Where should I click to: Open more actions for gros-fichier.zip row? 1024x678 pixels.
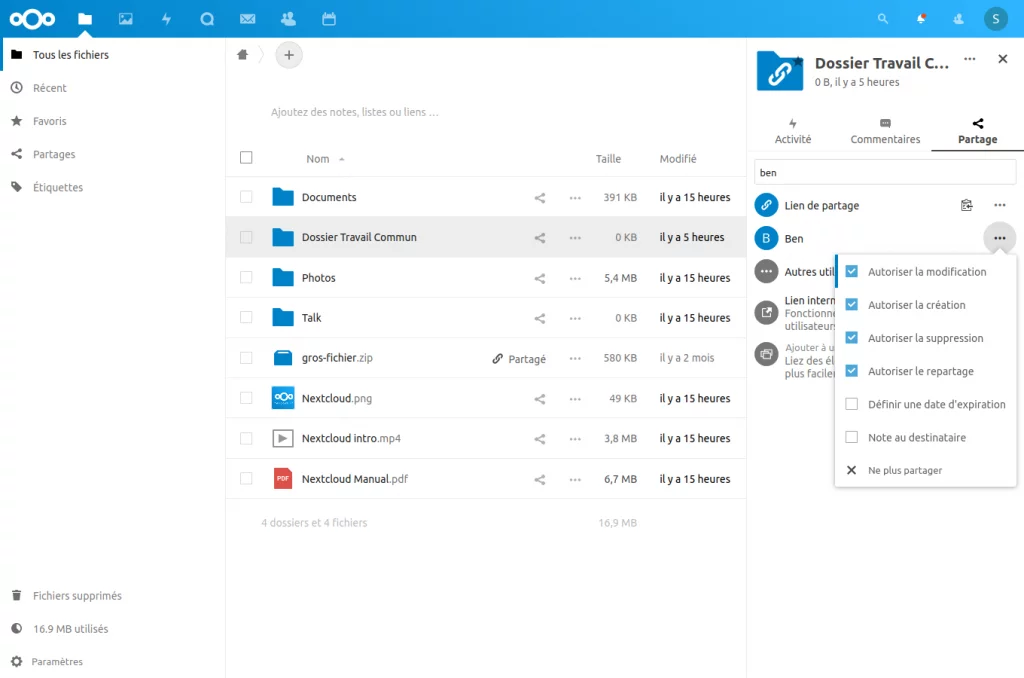tap(575, 359)
